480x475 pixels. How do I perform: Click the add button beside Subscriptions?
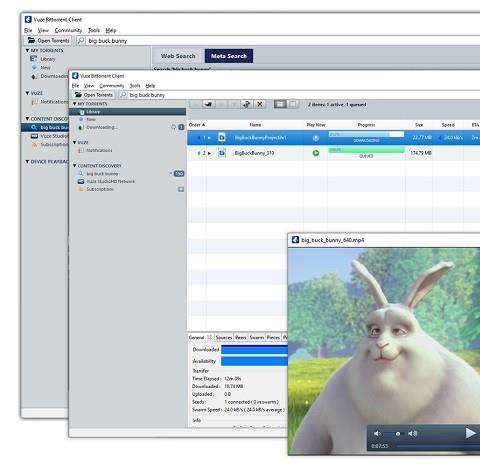181,189
